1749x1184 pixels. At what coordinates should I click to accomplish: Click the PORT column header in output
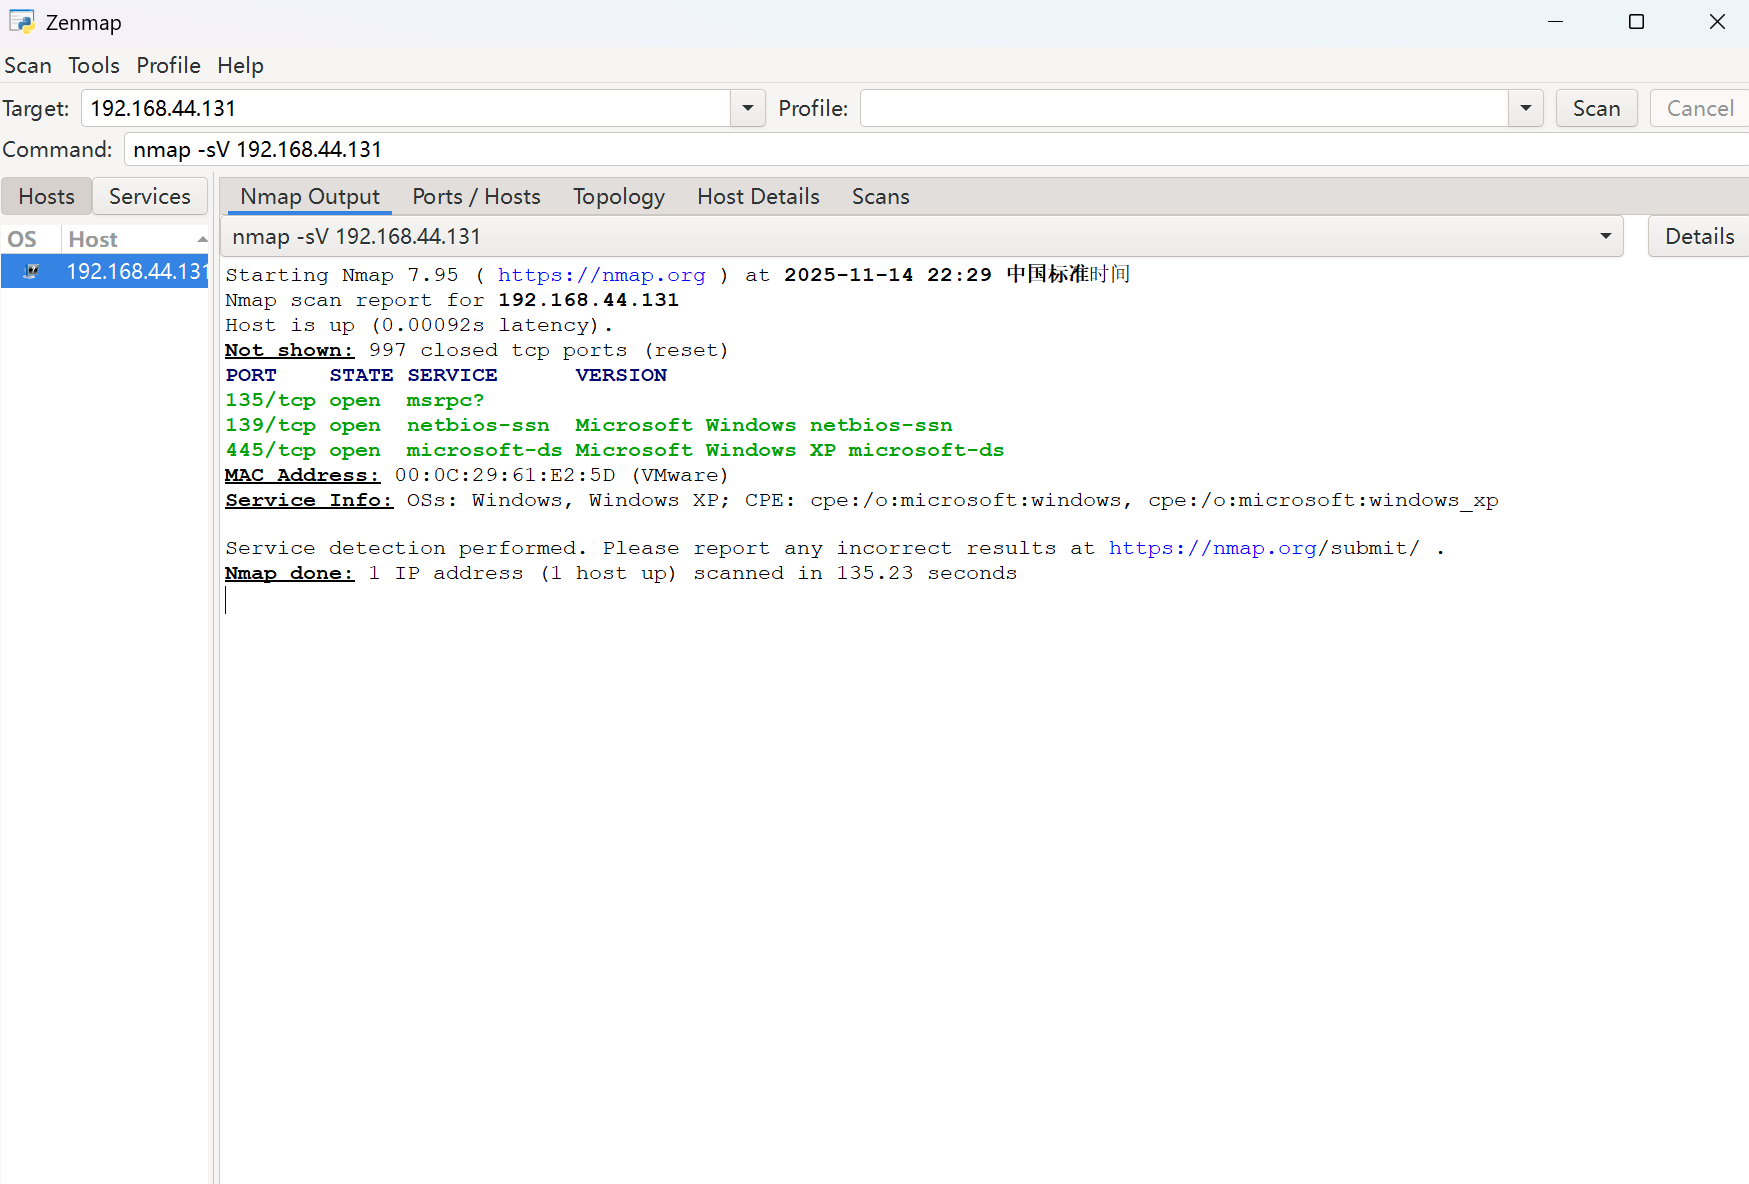click(x=251, y=375)
